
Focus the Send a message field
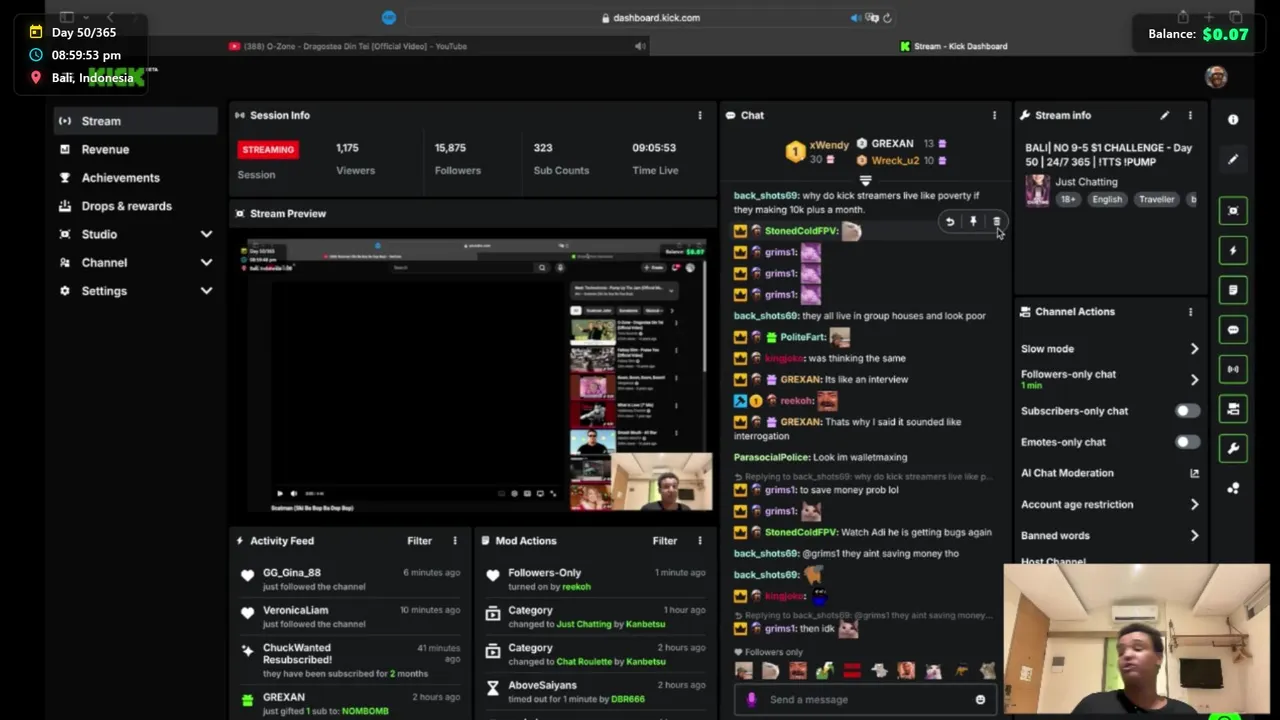pyautogui.click(x=866, y=700)
